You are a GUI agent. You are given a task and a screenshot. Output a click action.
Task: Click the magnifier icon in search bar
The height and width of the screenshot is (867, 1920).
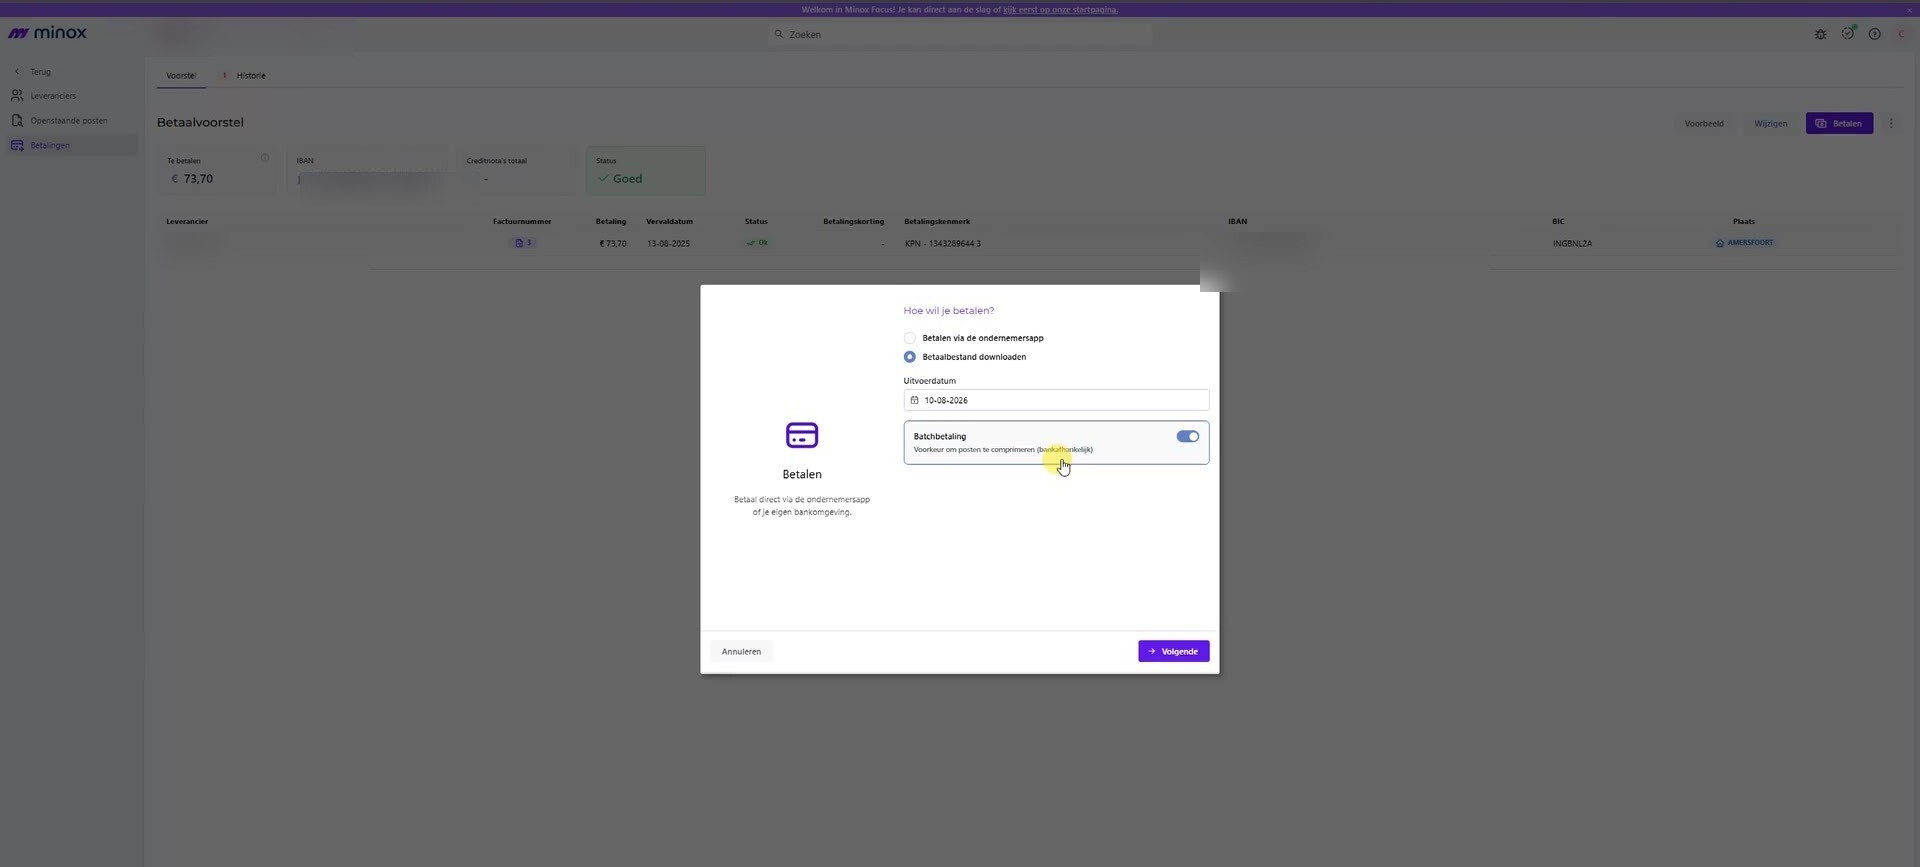779,34
